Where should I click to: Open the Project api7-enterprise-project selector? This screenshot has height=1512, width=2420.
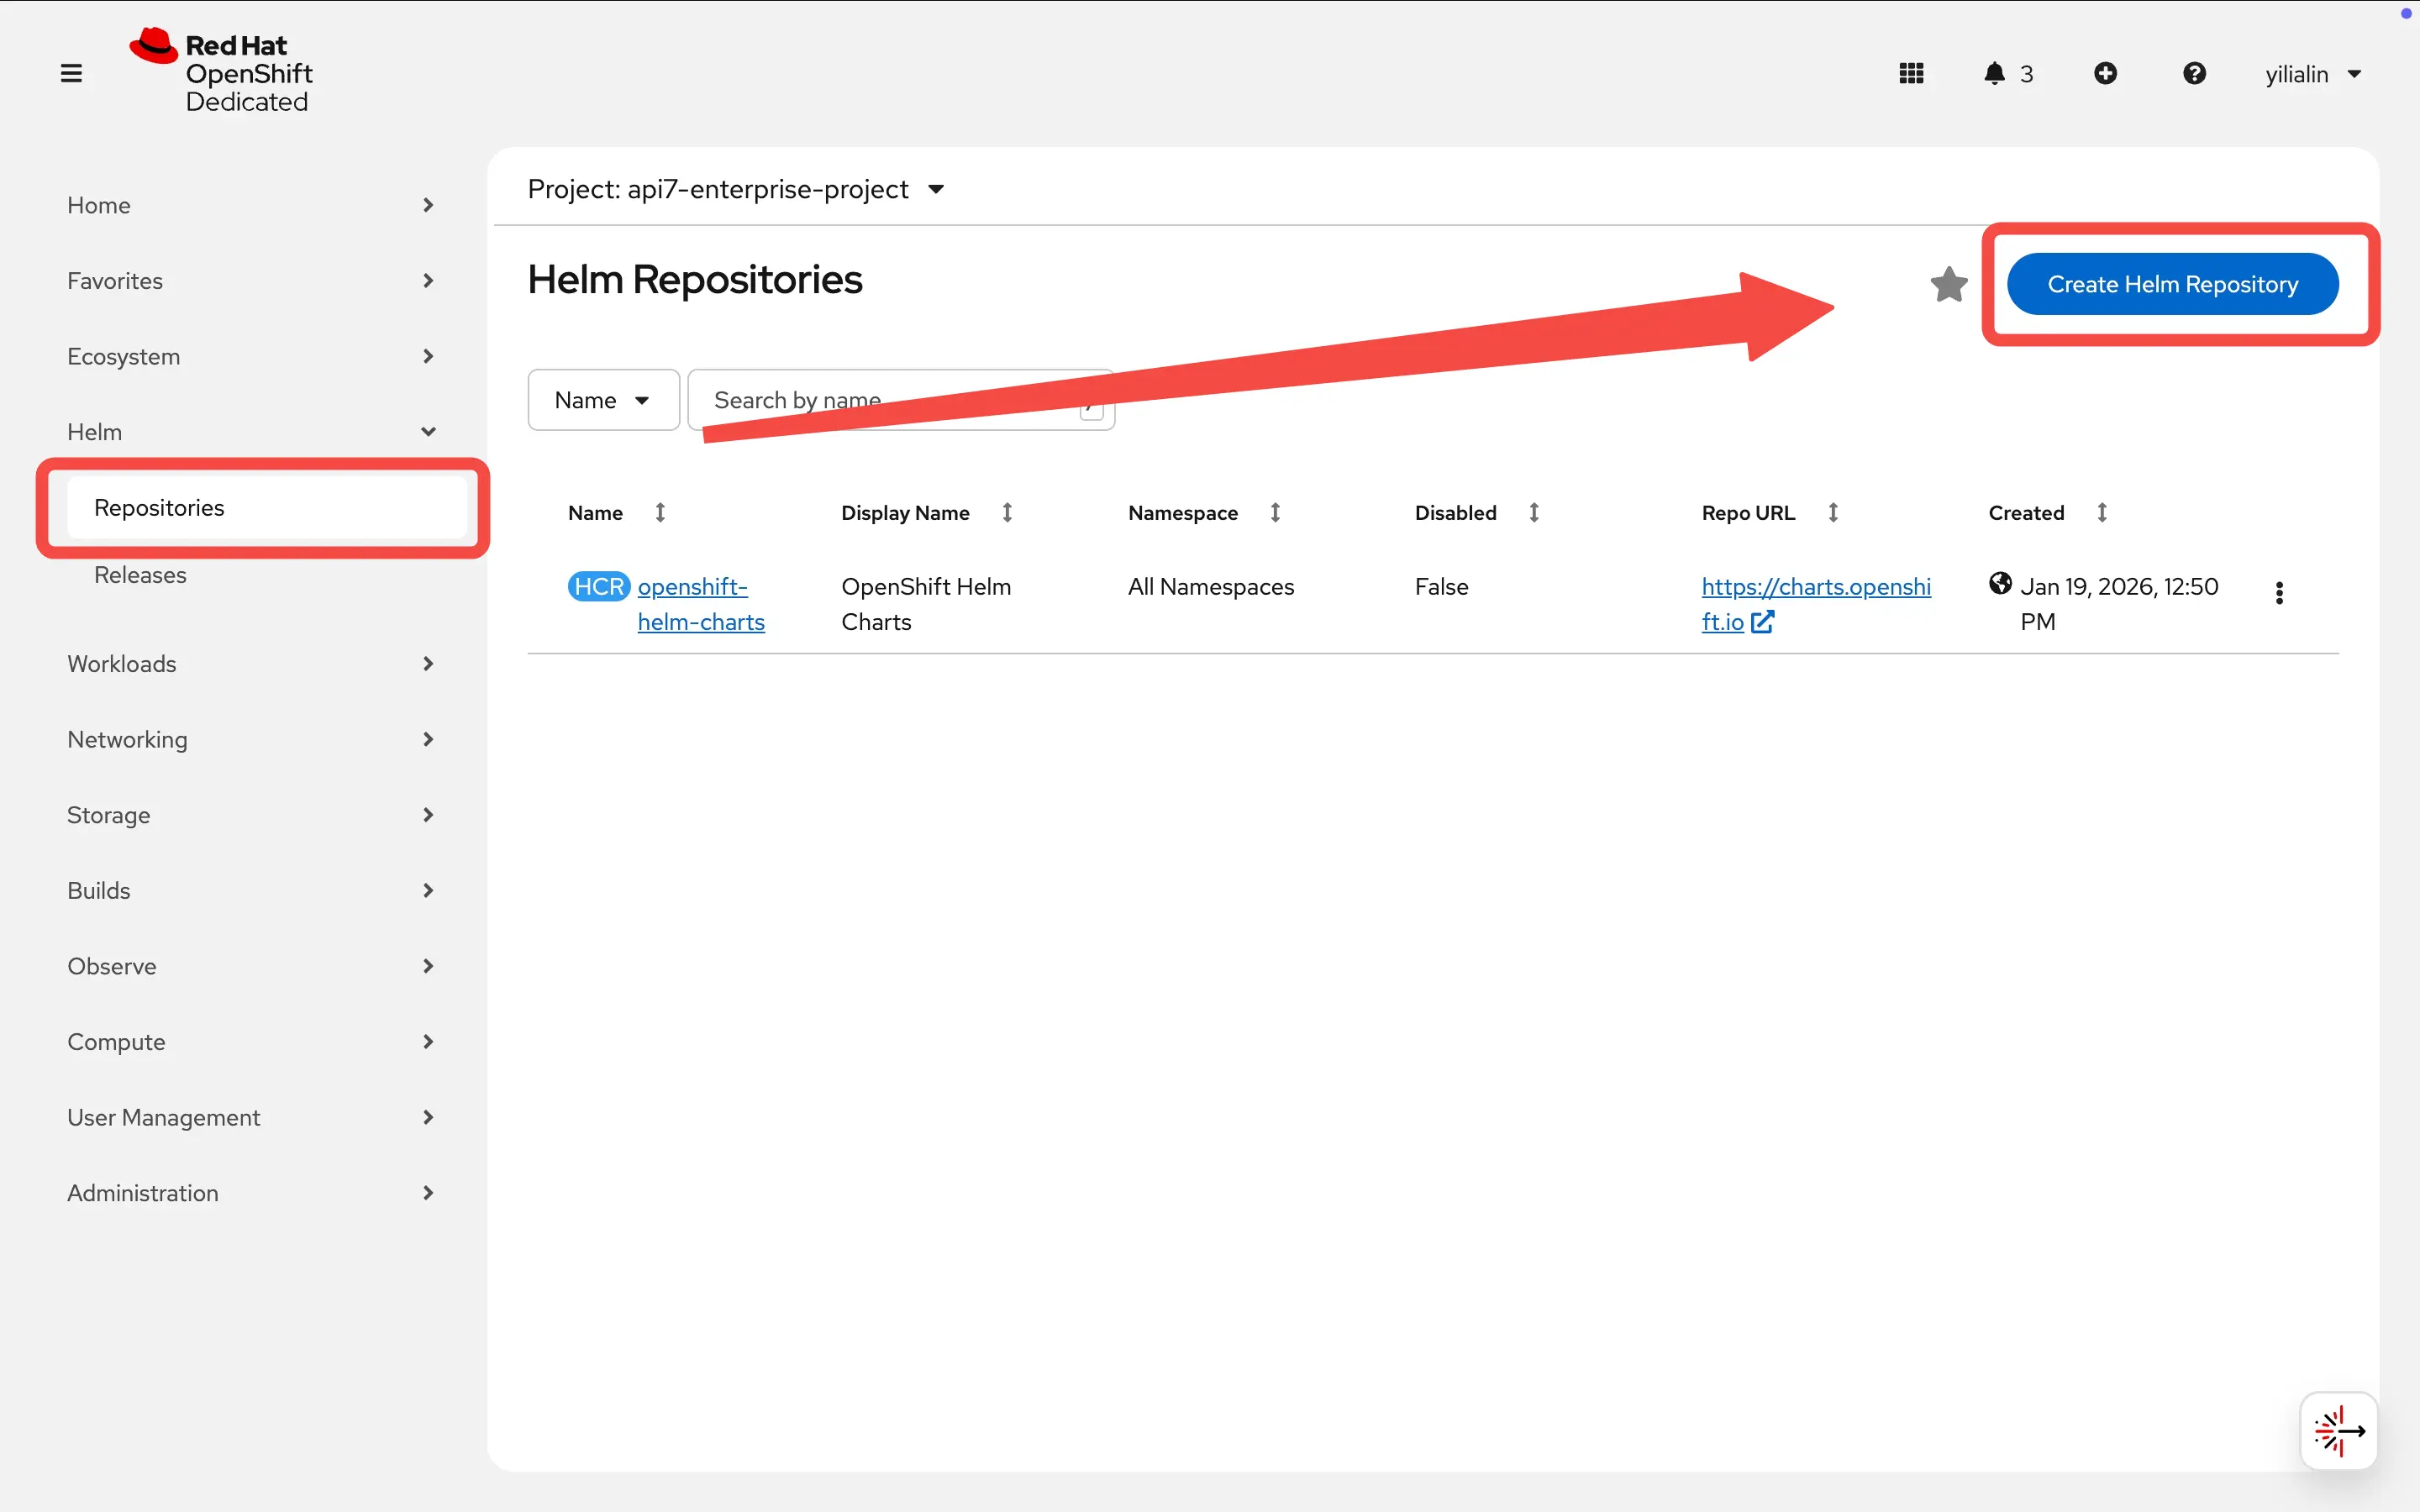coord(737,189)
